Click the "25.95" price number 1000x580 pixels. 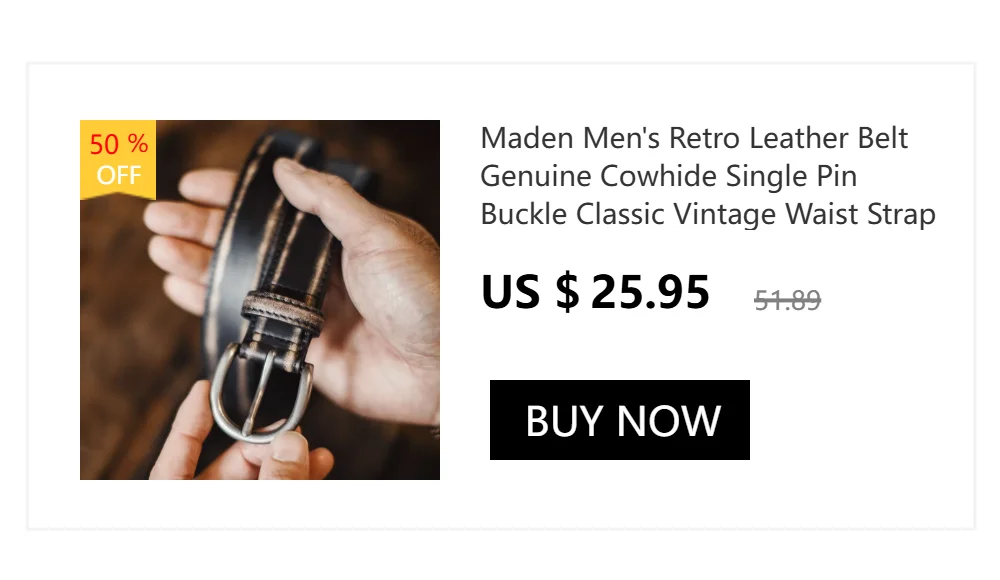tap(650, 292)
